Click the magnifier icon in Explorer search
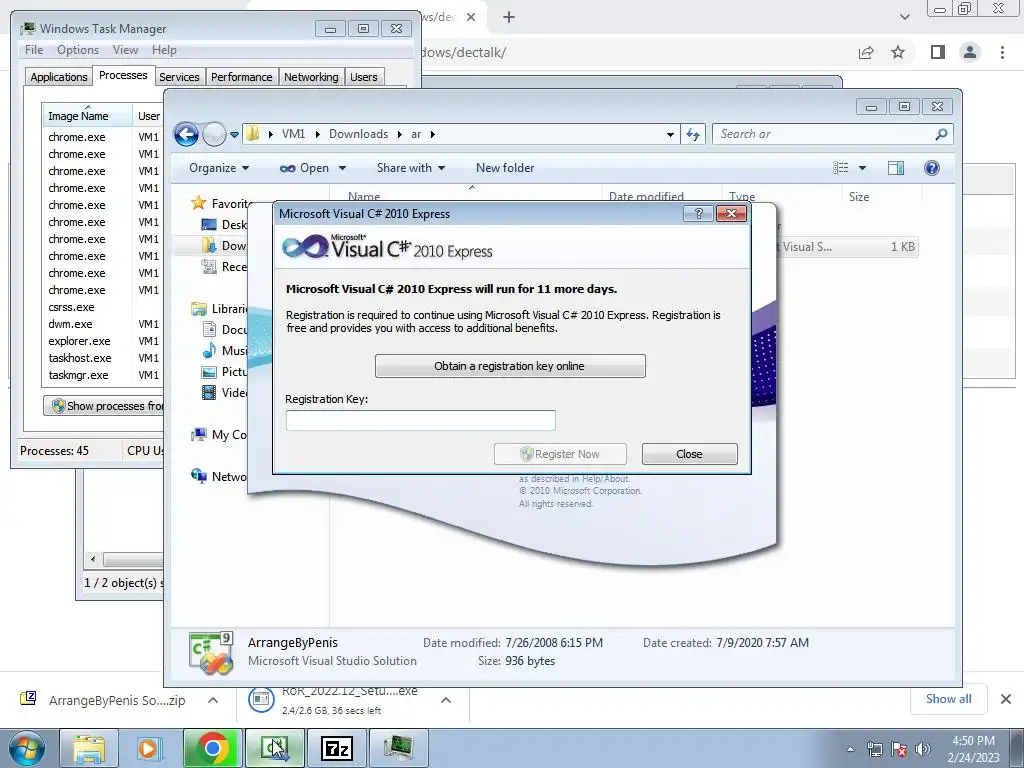Screen dimensions: 1024x768 click(x=941, y=134)
